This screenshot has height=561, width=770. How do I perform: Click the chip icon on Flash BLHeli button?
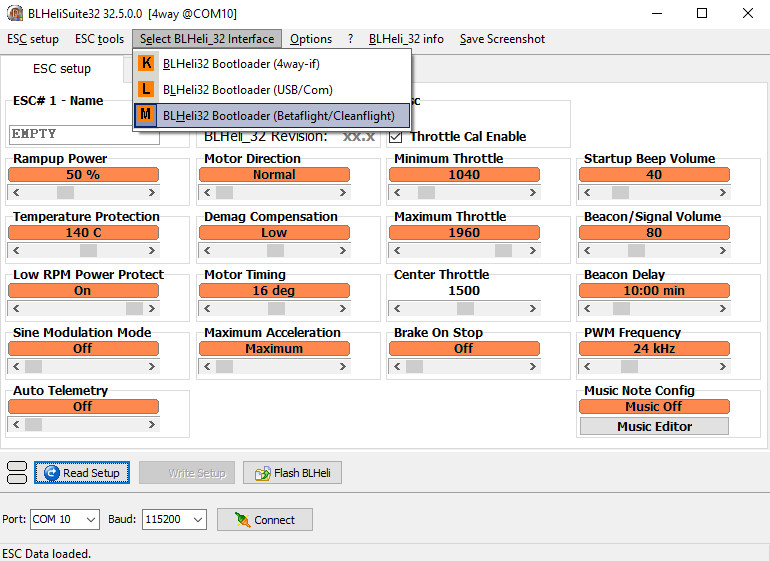tap(261, 473)
